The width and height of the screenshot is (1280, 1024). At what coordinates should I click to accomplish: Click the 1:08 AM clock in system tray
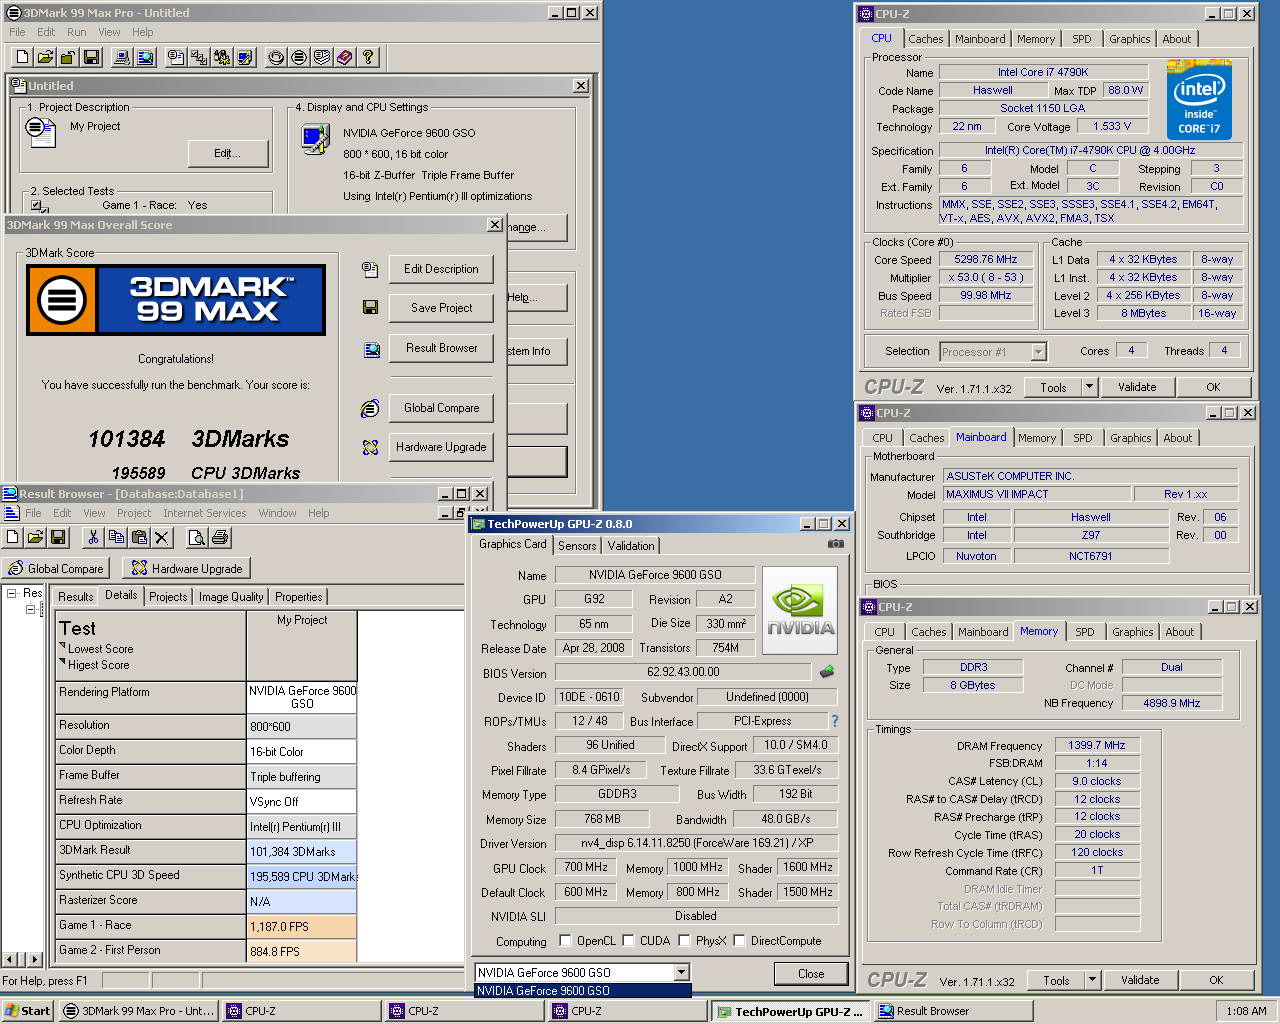coord(1246,1011)
